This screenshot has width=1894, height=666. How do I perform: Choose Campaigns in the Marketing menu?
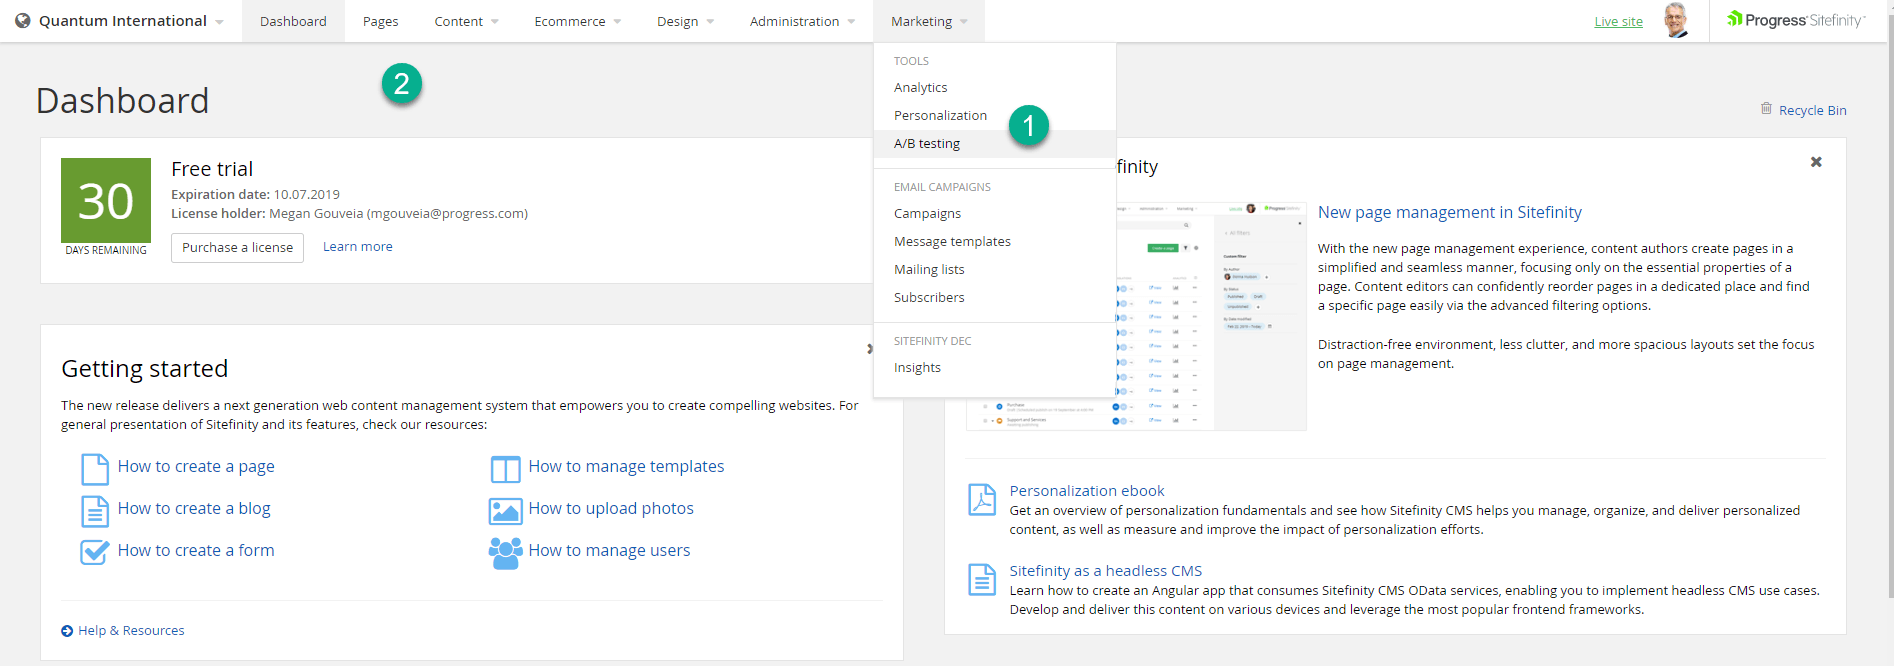tap(927, 214)
